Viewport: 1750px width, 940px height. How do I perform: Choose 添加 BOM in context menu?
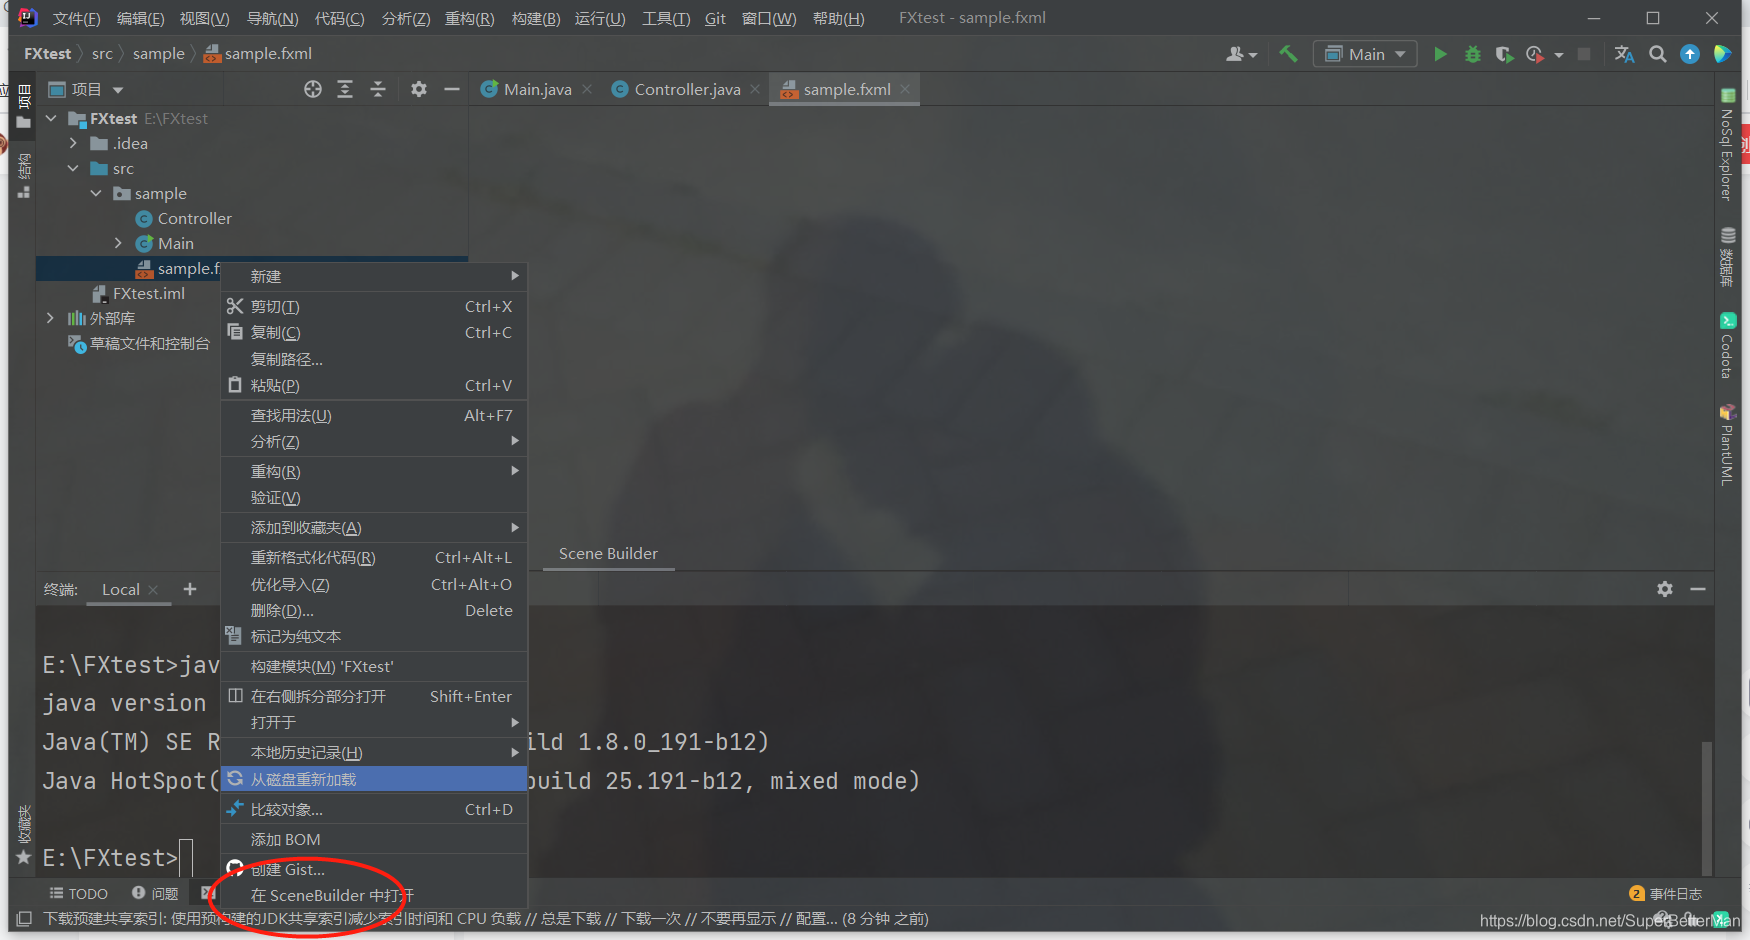click(374, 839)
